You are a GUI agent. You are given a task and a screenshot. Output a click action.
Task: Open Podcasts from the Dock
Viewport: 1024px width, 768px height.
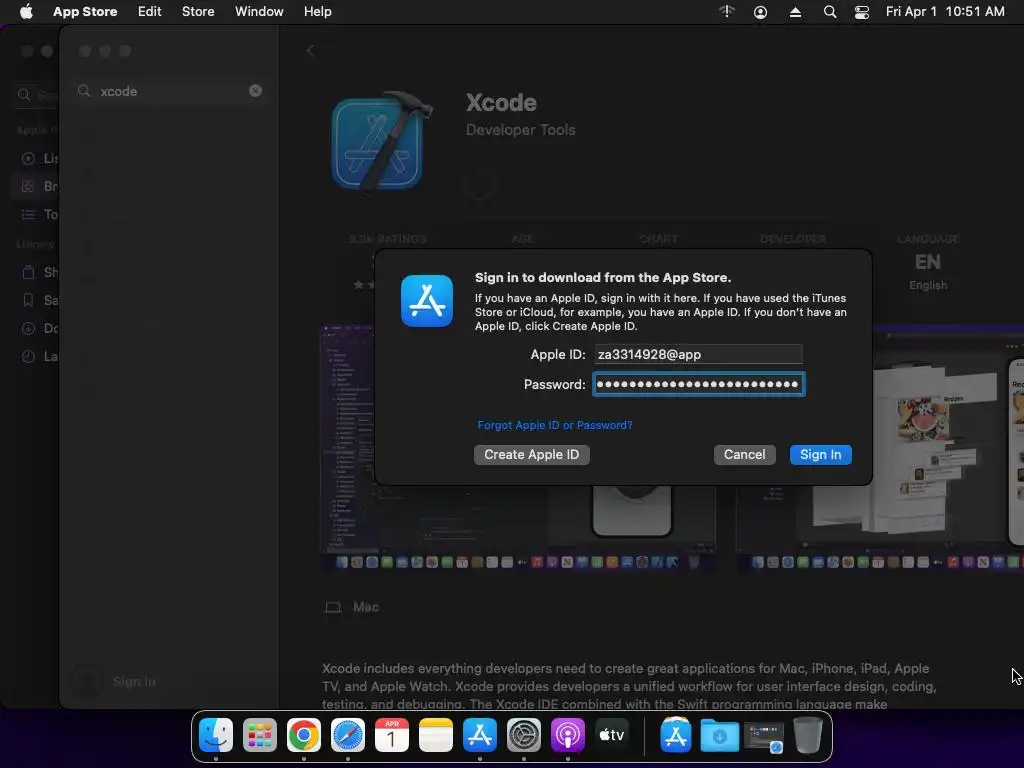[x=568, y=735]
